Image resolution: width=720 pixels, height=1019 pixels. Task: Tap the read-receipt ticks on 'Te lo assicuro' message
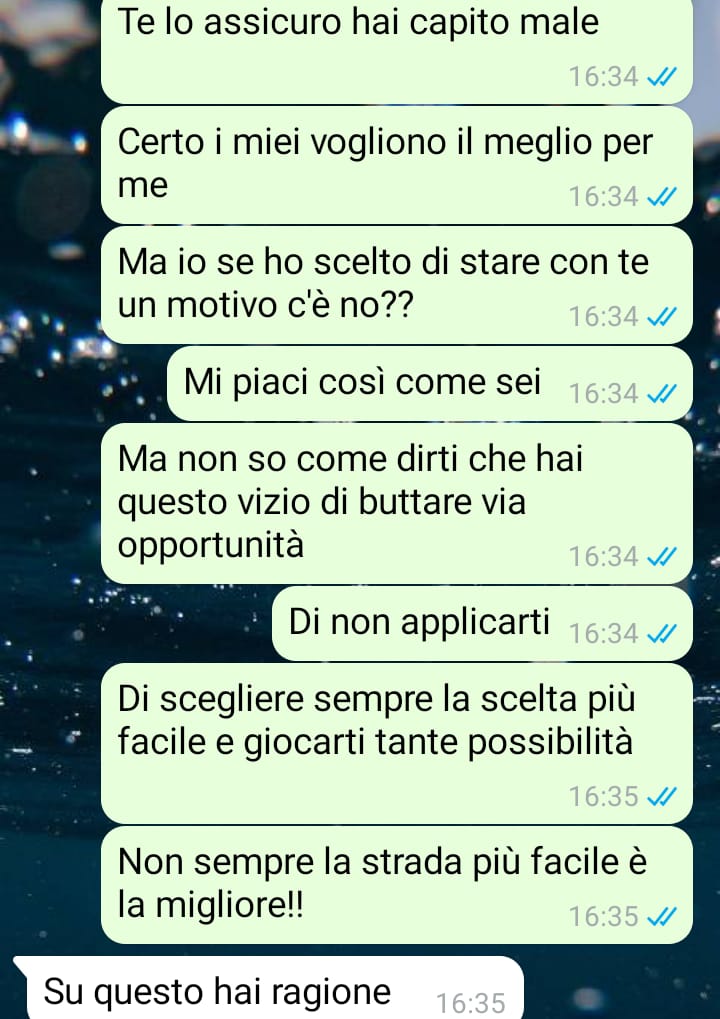pyautogui.click(x=662, y=77)
